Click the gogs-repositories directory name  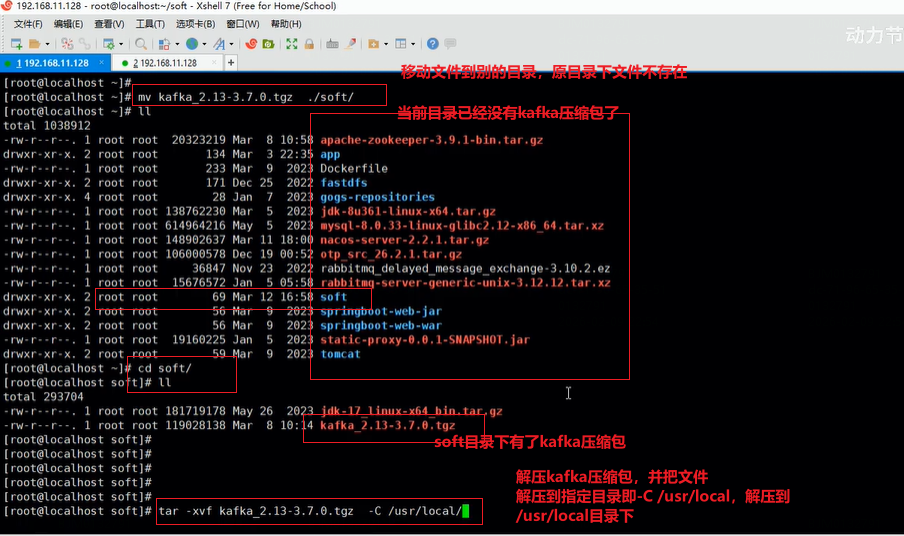377,197
